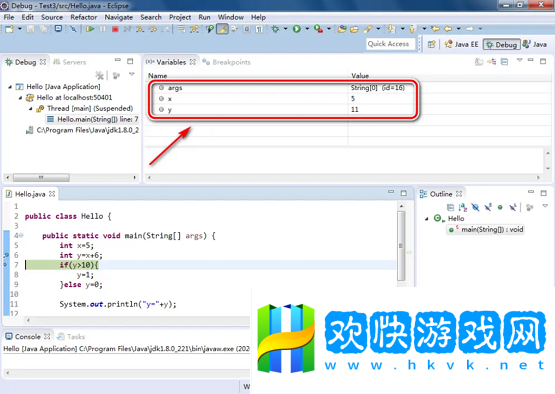Click the editor vertical scrollbar

(x=401, y=246)
